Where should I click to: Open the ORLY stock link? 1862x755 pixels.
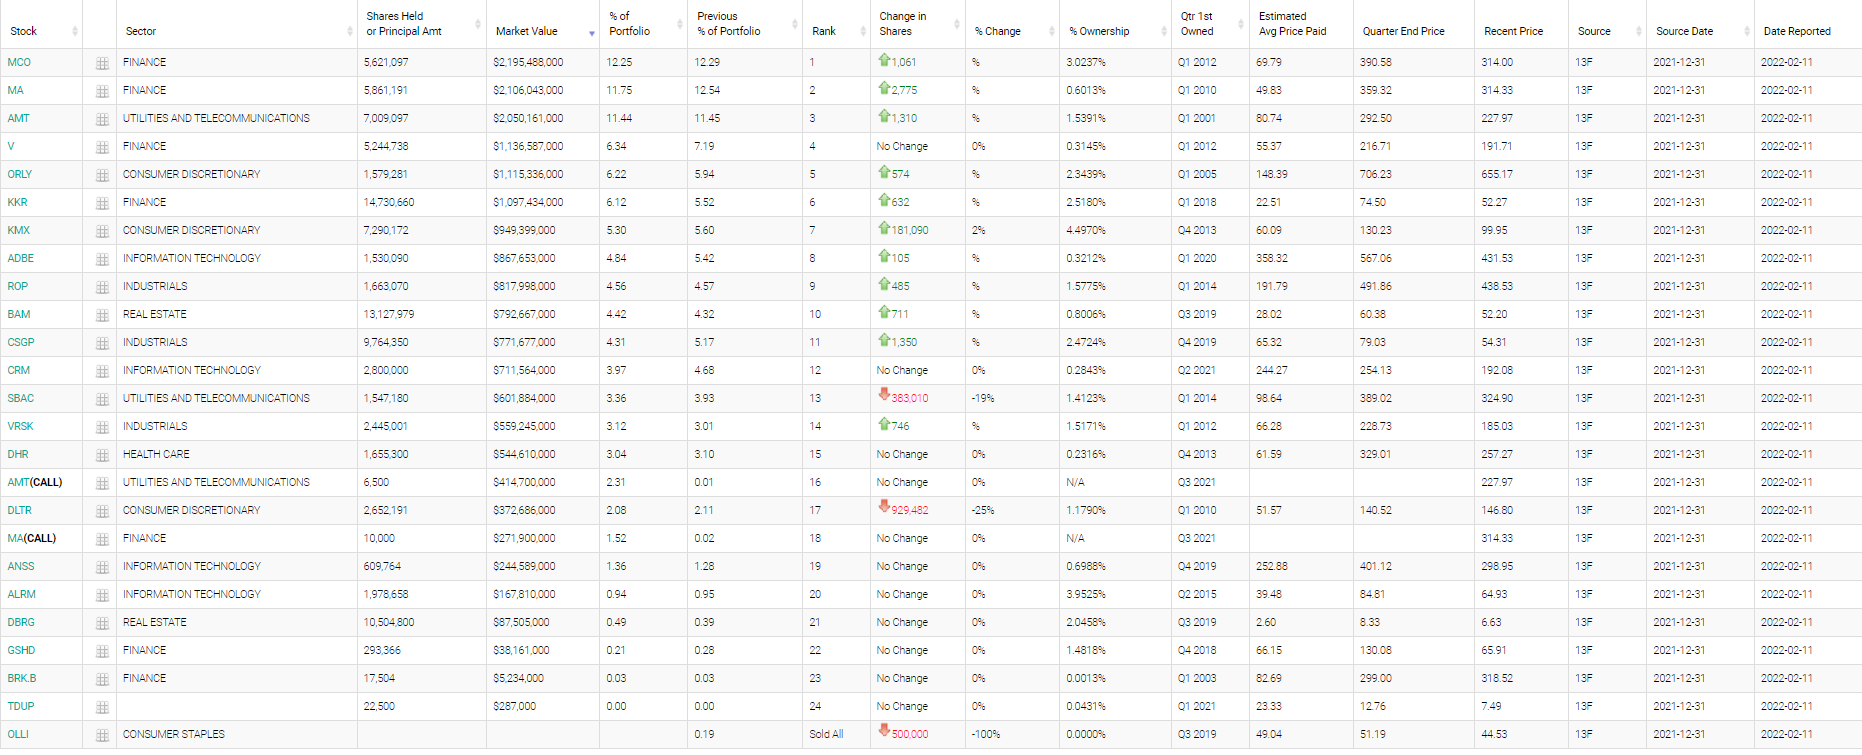coord(20,174)
